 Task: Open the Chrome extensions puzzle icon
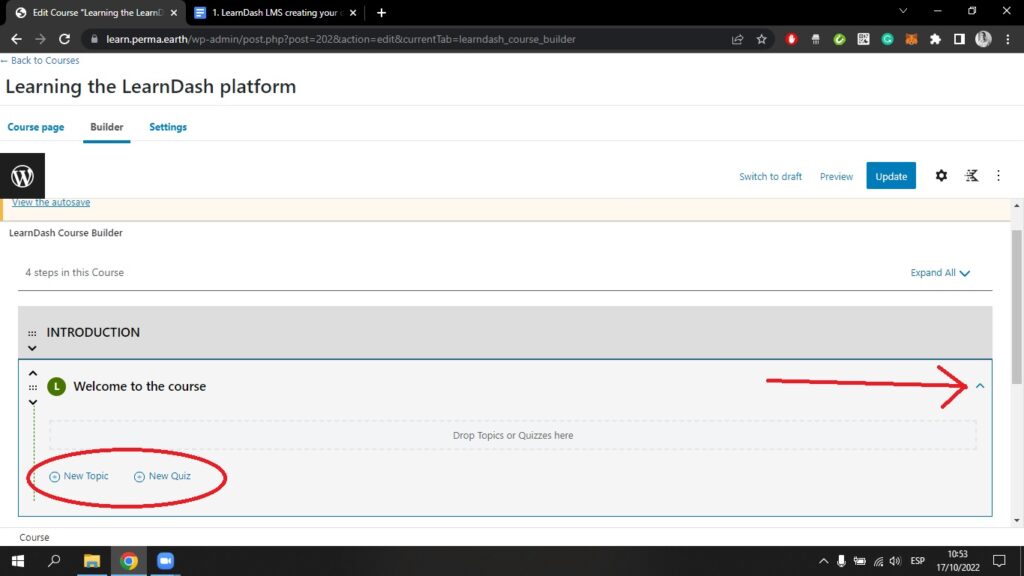[x=935, y=39]
